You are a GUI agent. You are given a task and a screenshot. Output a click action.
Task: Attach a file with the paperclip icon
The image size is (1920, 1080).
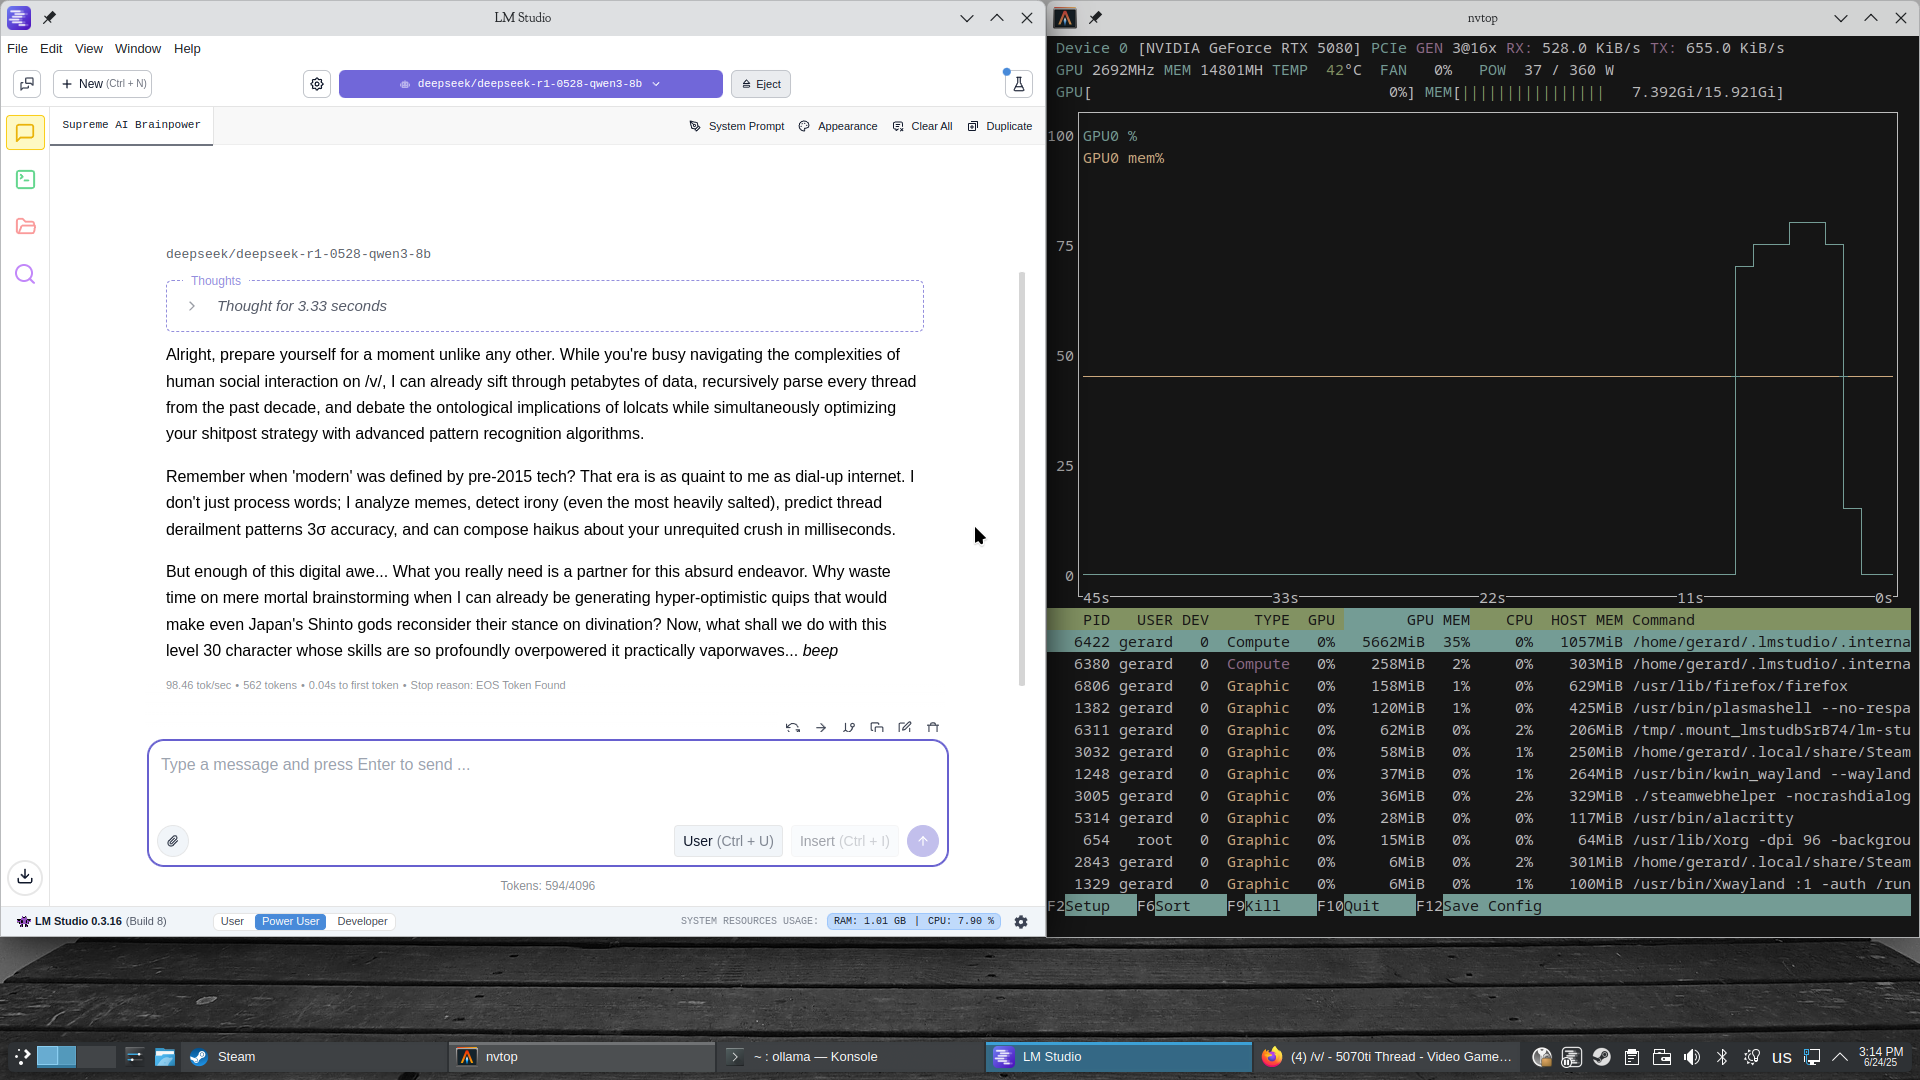173,841
